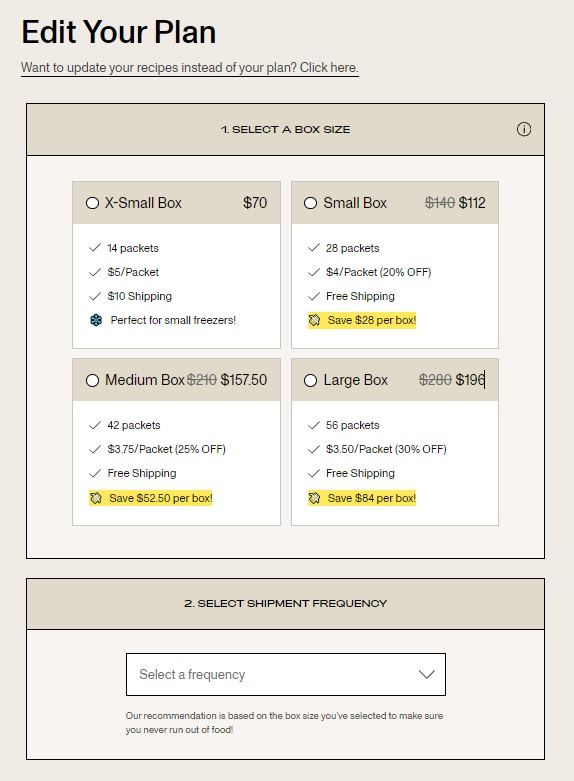
Task: Open the Select a frequency dropdown
Action: [286, 674]
